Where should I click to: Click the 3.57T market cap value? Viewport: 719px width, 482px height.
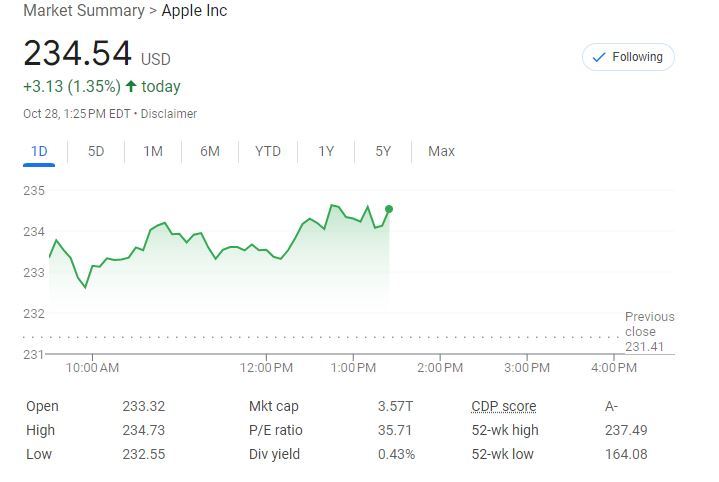click(395, 406)
